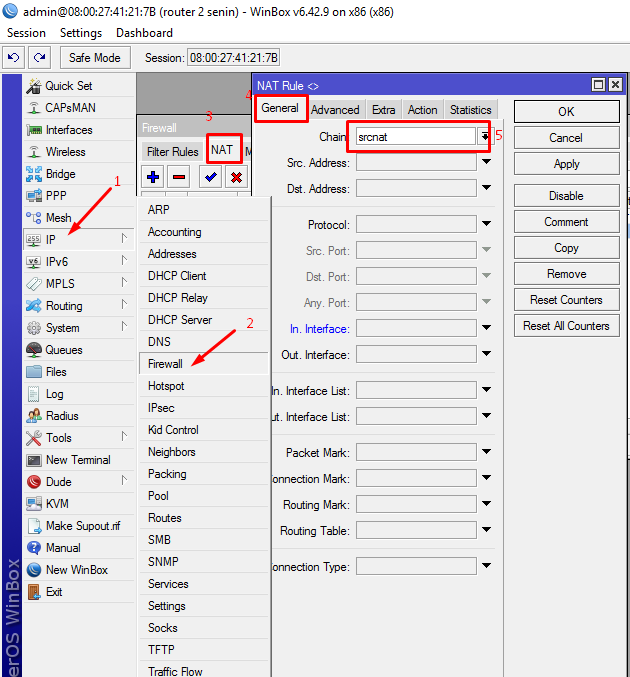The image size is (630, 677).
Task: Expand the Packet Mark field arrow
Action: (x=486, y=452)
